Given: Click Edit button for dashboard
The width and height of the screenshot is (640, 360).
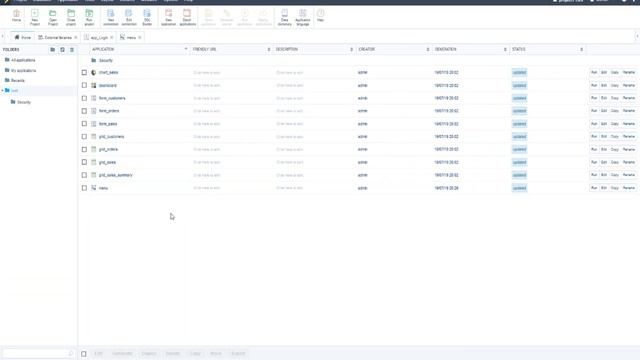Looking at the screenshot, I should click(x=604, y=85).
